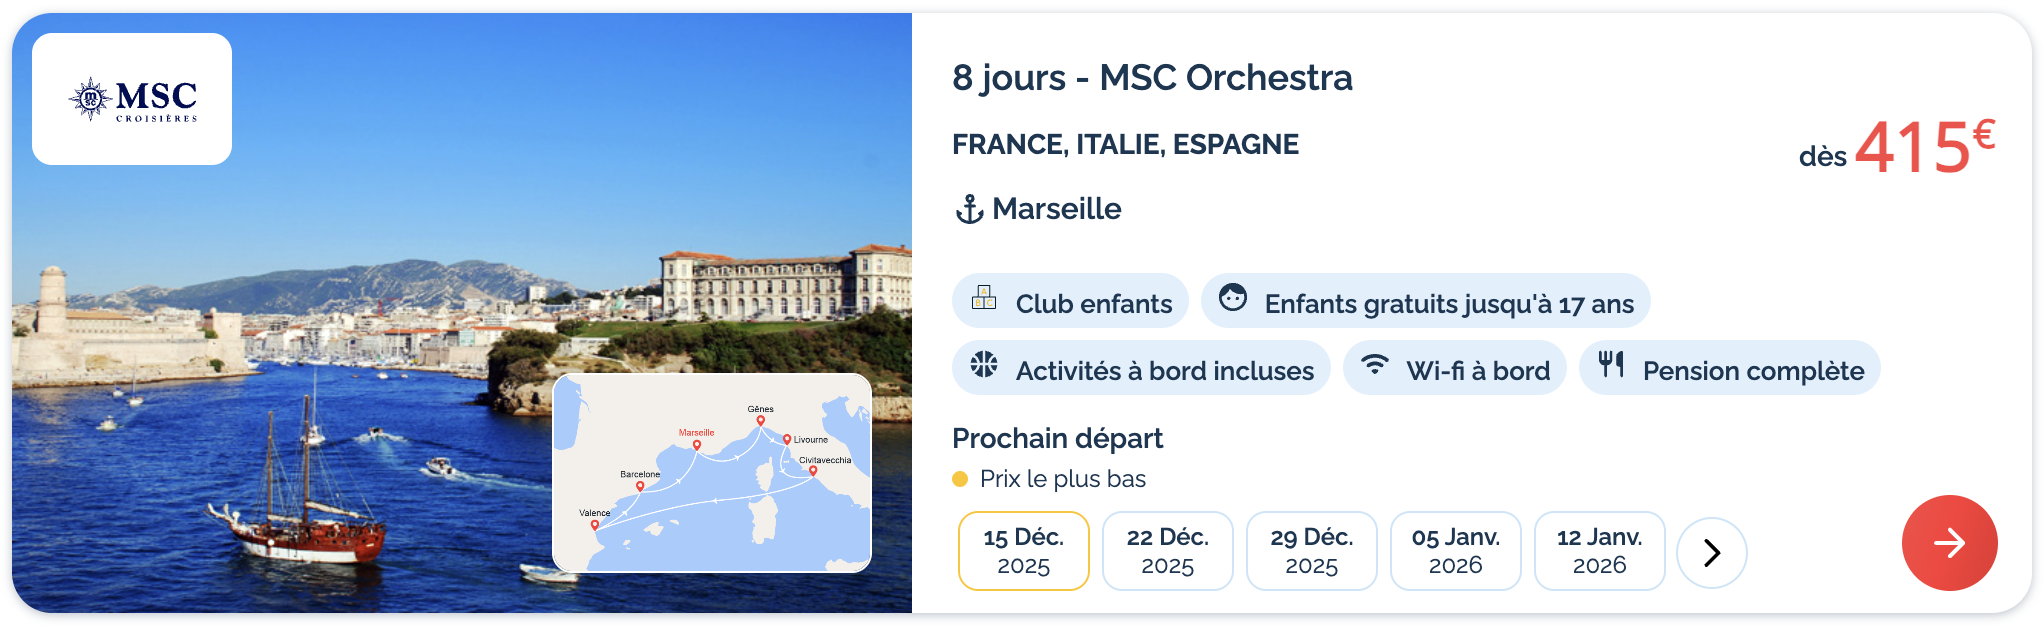This screenshot has width=2044, height=626.
Task: Click the onboard activities ball icon
Action: click(x=984, y=364)
